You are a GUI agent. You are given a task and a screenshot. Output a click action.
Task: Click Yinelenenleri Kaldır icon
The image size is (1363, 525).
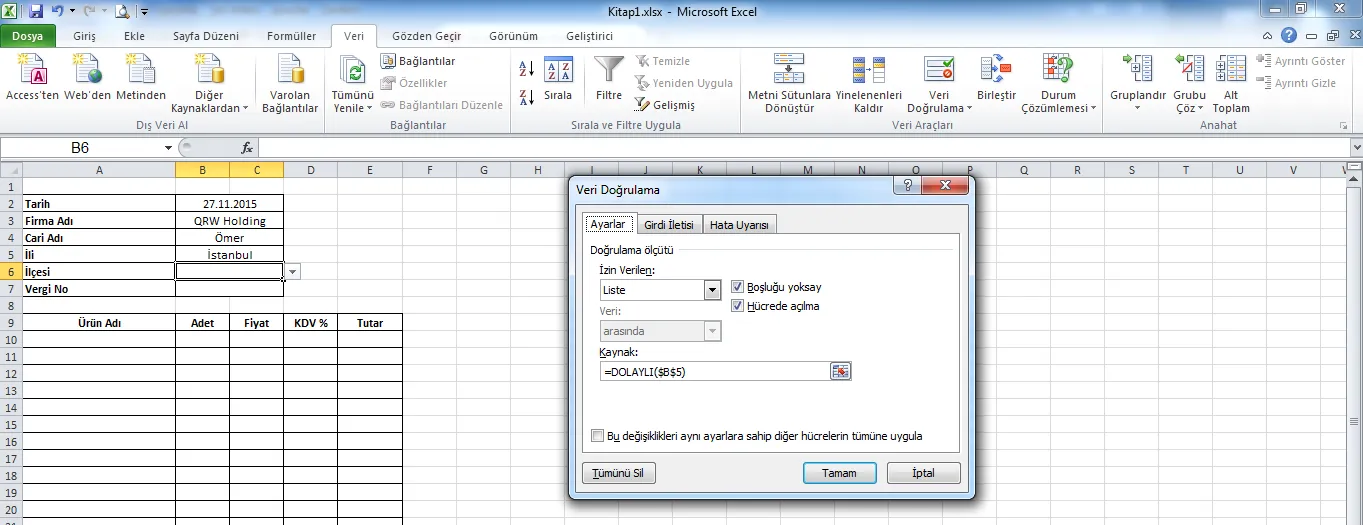point(868,71)
